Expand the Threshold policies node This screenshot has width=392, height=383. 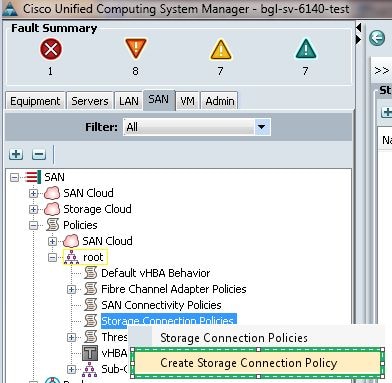[71, 337]
